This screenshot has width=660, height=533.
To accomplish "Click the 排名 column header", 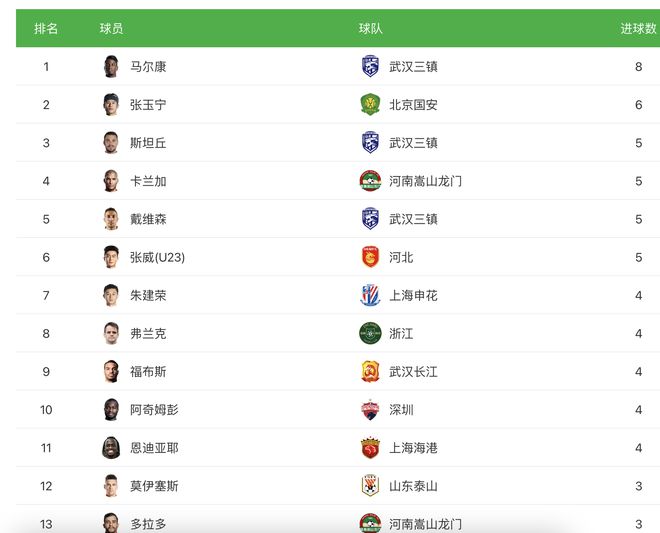I will (46, 29).
